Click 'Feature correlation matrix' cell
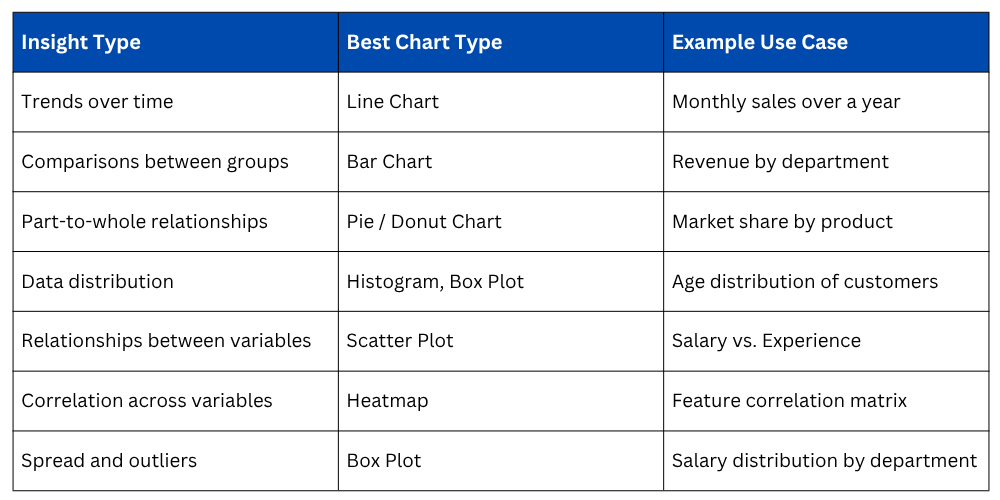 click(x=789, y=401)
